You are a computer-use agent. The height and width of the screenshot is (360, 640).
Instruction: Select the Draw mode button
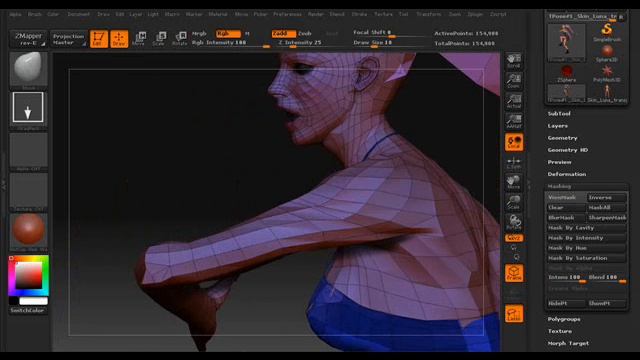coord(119,39)
